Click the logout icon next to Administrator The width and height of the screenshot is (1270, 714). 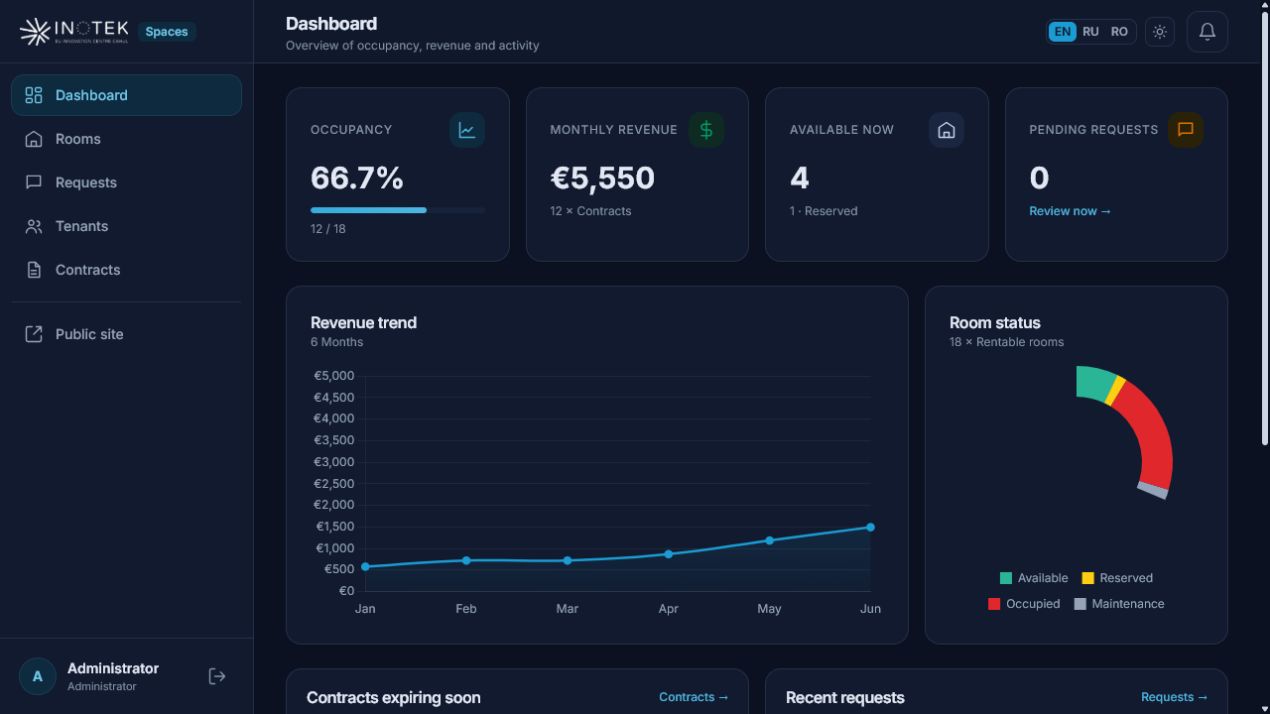tap(217, 677)
